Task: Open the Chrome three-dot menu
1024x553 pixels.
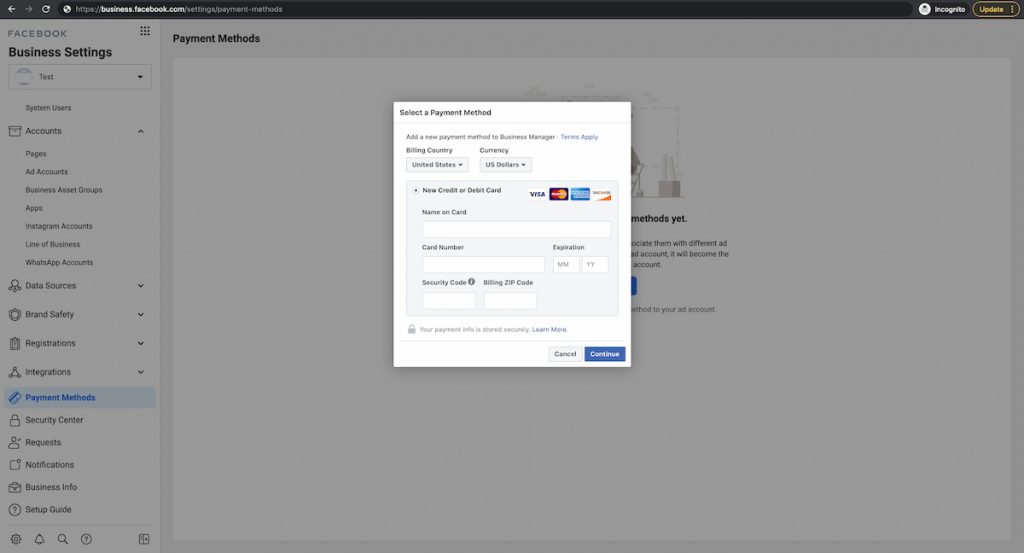Action: (1012, 9)
